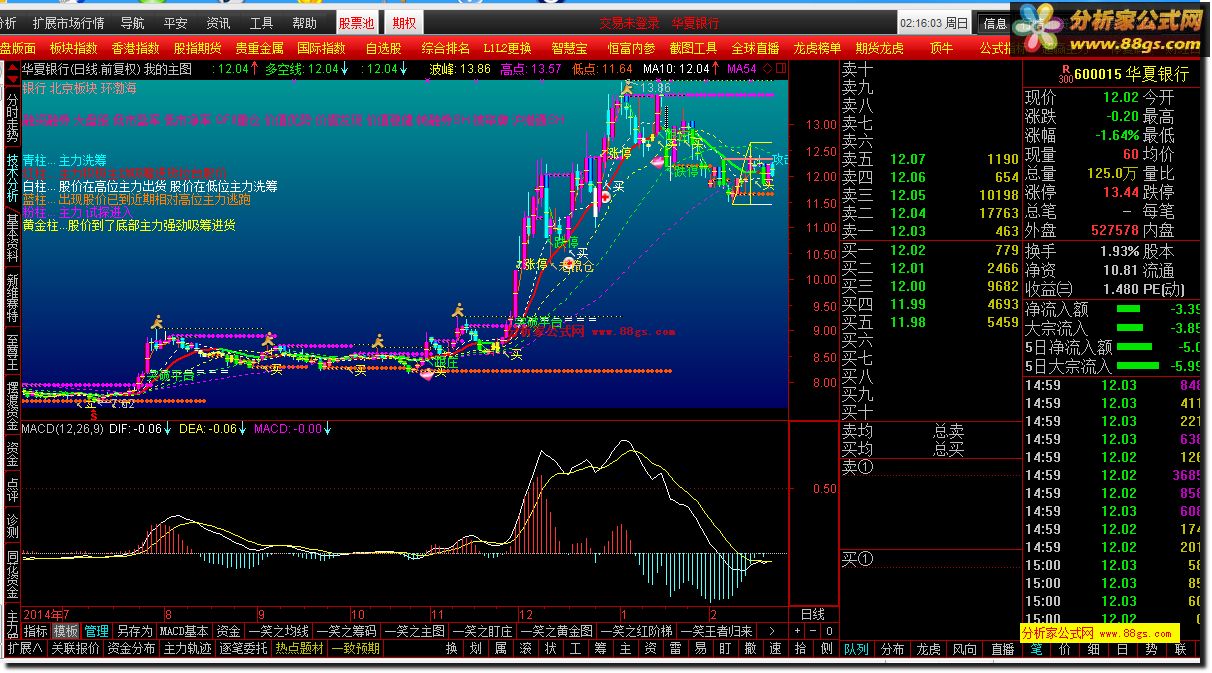Open the 同花资金 sidebar tab

tap(12, 574)
